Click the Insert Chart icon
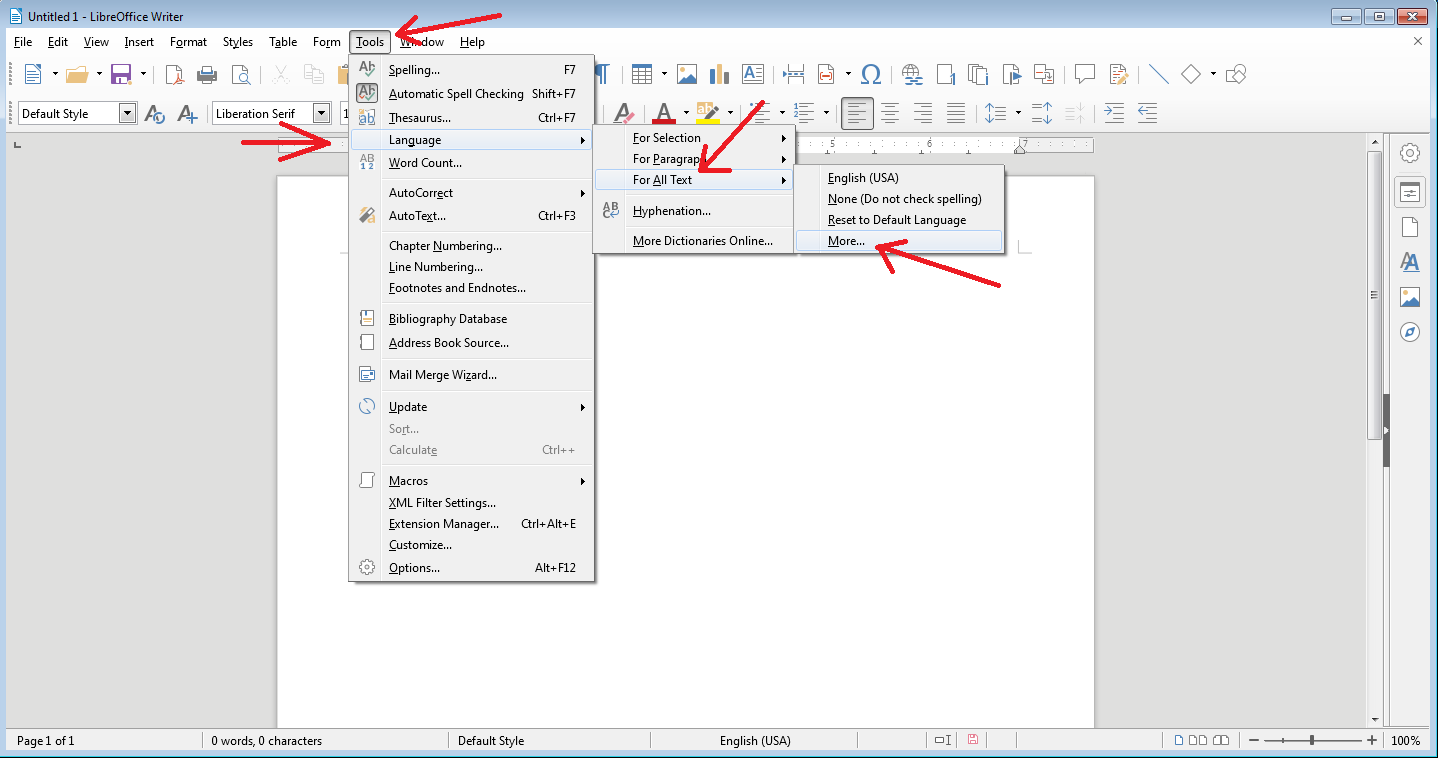The image size is (1438, 758). pos(719,74)
